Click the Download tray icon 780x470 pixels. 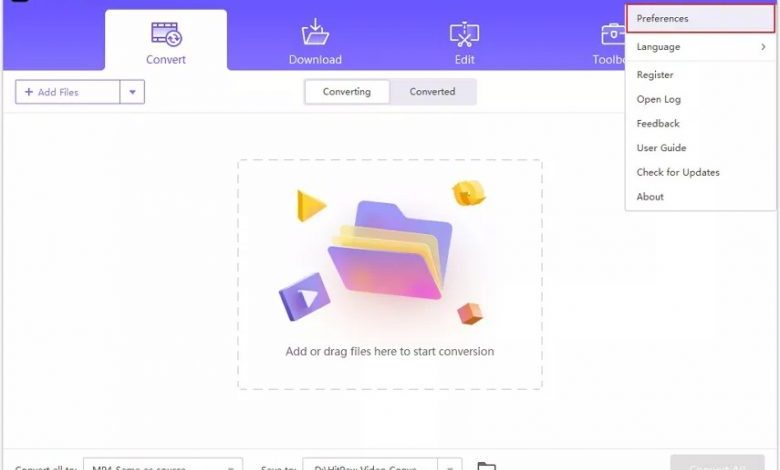pos(315,32)
